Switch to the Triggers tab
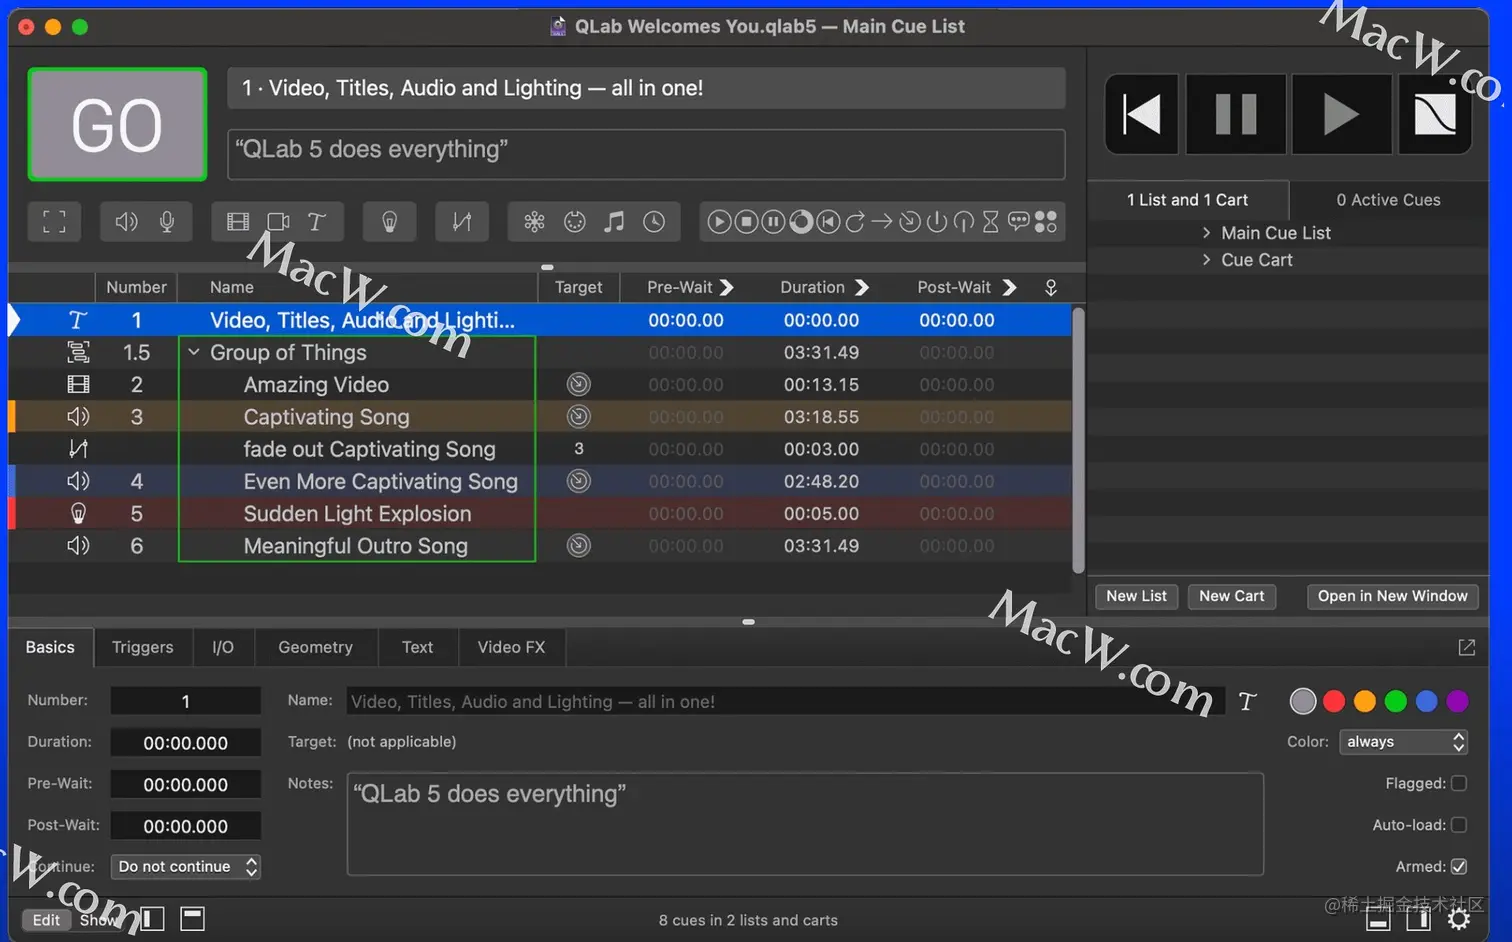Viewport: 1512px width, 942px height. (143, 648)
